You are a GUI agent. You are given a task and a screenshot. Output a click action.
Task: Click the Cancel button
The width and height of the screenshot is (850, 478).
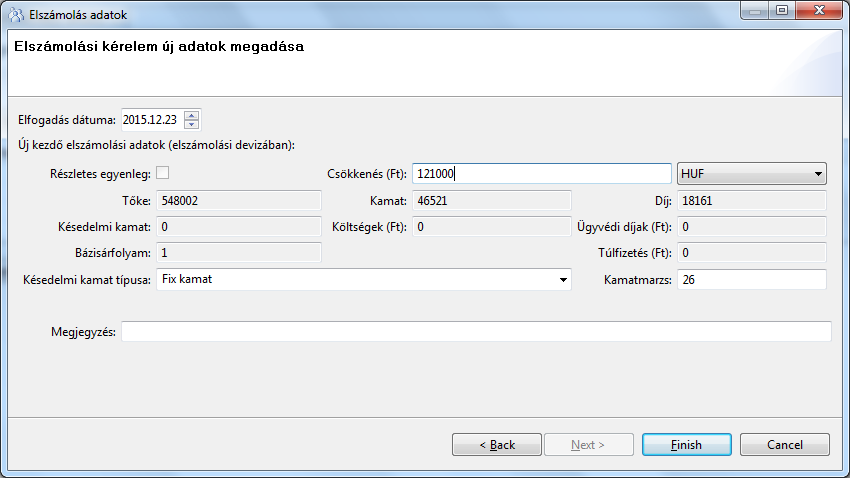click(785, 444)
